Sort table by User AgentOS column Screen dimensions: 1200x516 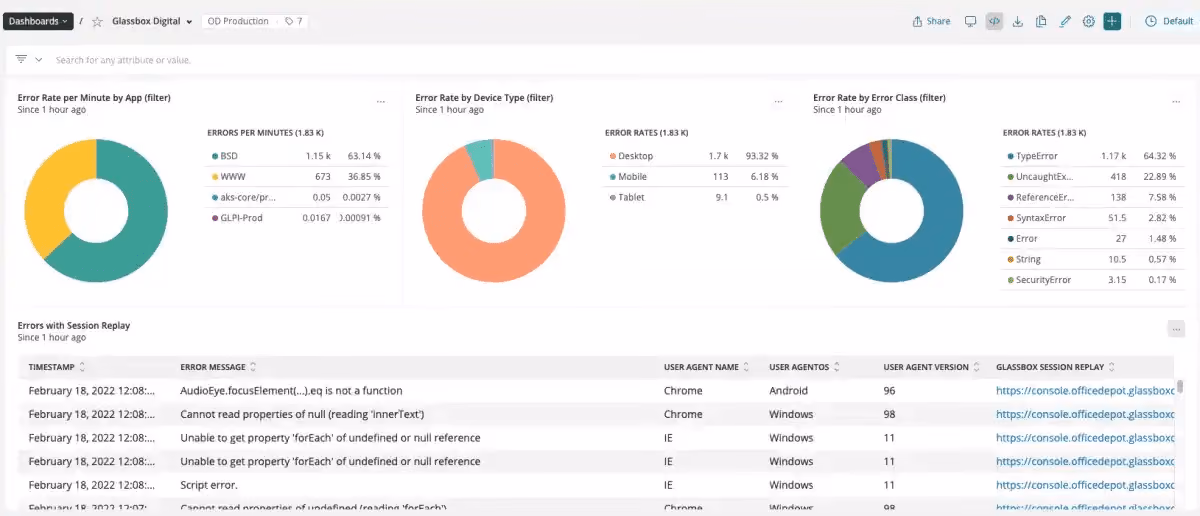806,367
